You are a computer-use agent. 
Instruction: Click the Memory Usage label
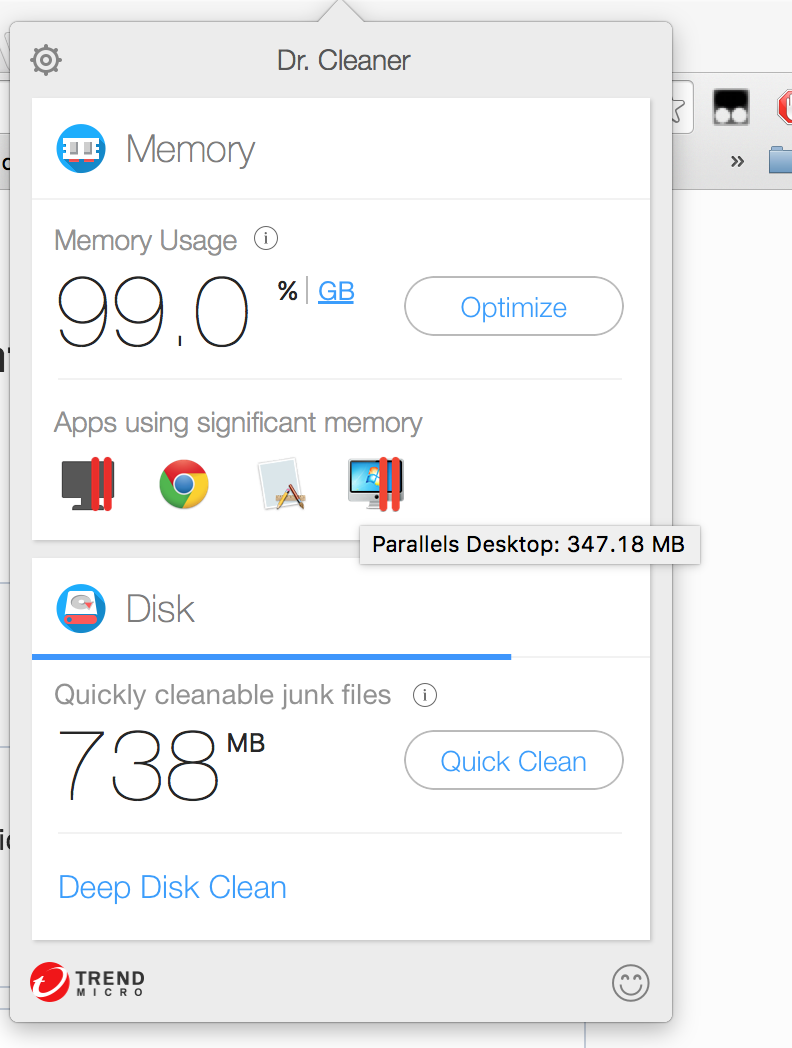click(x=146, y=241)
